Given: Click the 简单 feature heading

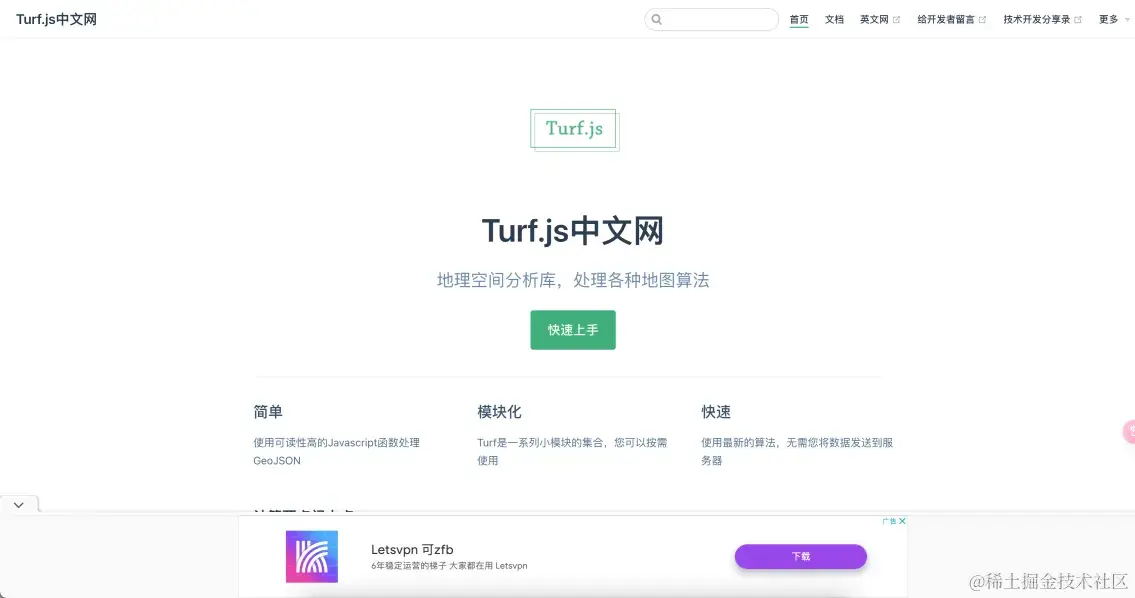Looking at the screenshot, I should point(268,412).
